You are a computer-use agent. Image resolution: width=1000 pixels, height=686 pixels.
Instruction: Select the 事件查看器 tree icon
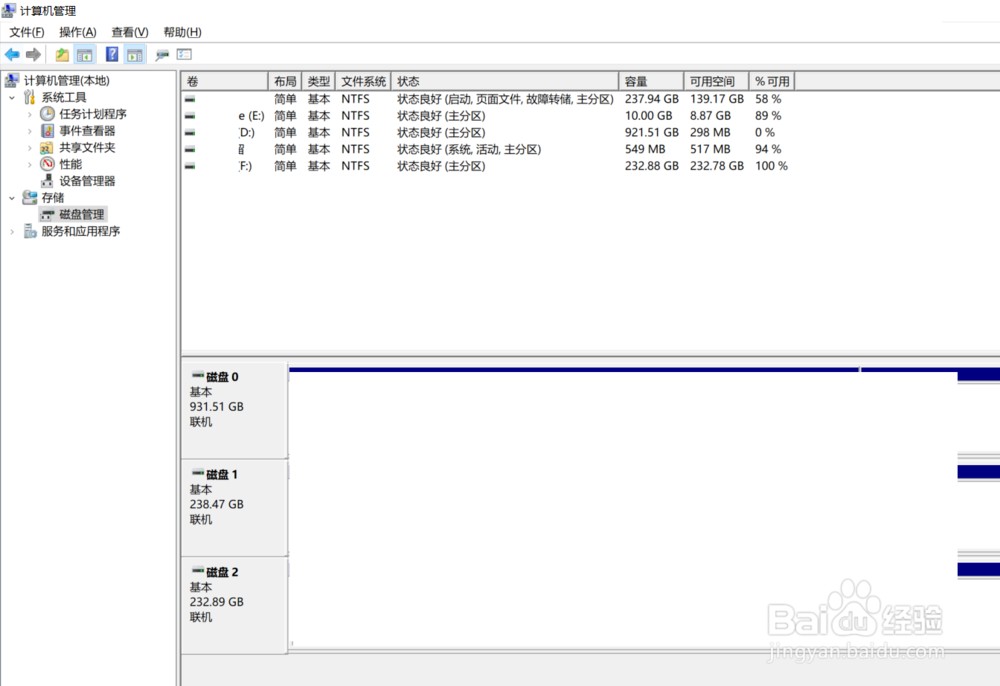point(47,131)
